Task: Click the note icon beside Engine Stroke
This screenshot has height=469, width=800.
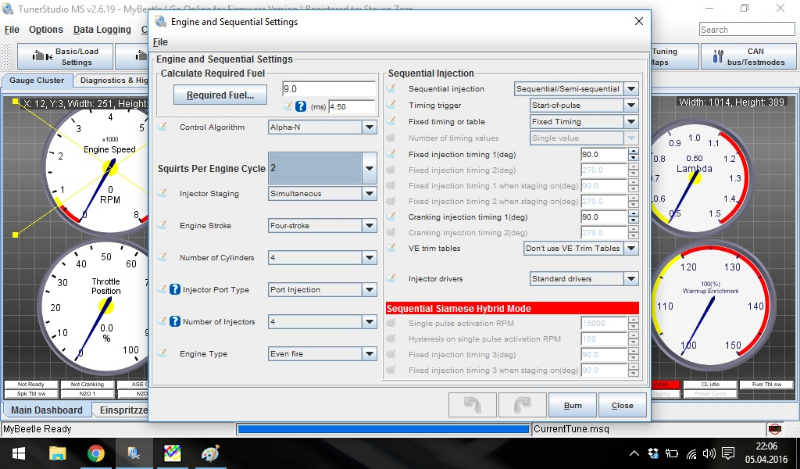Action: click(163, 226)
